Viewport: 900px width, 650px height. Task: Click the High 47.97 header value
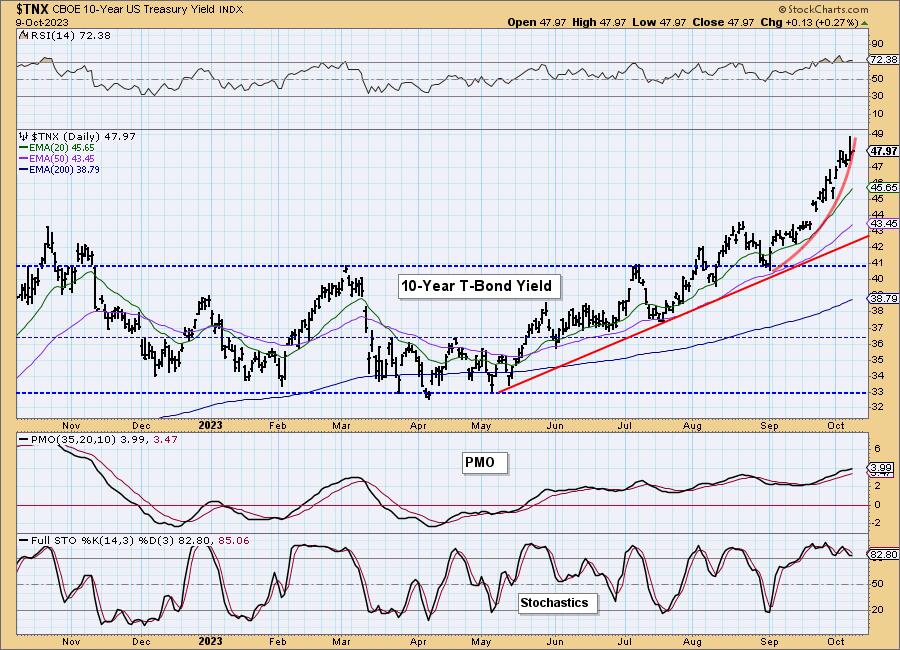599,22
